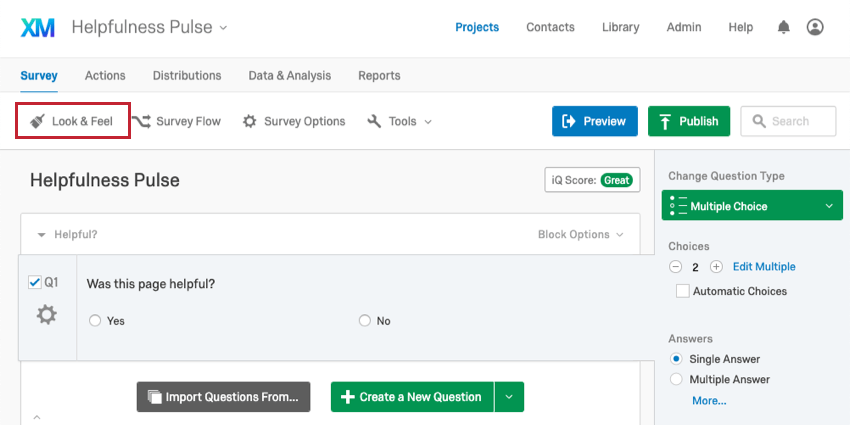The image size is (850, 425).
Task: Click the XM logo icon
Action: tap(37, 27)
